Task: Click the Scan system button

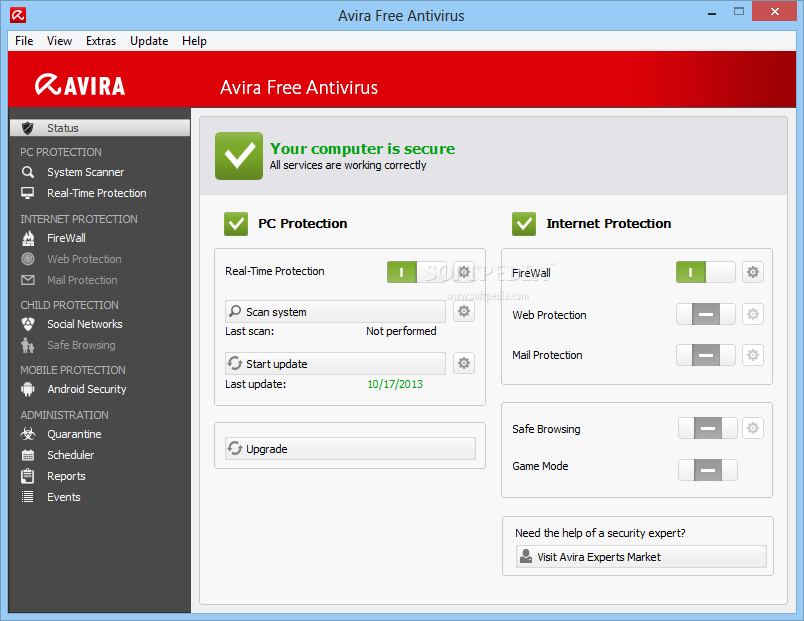Action: [335, 312]
